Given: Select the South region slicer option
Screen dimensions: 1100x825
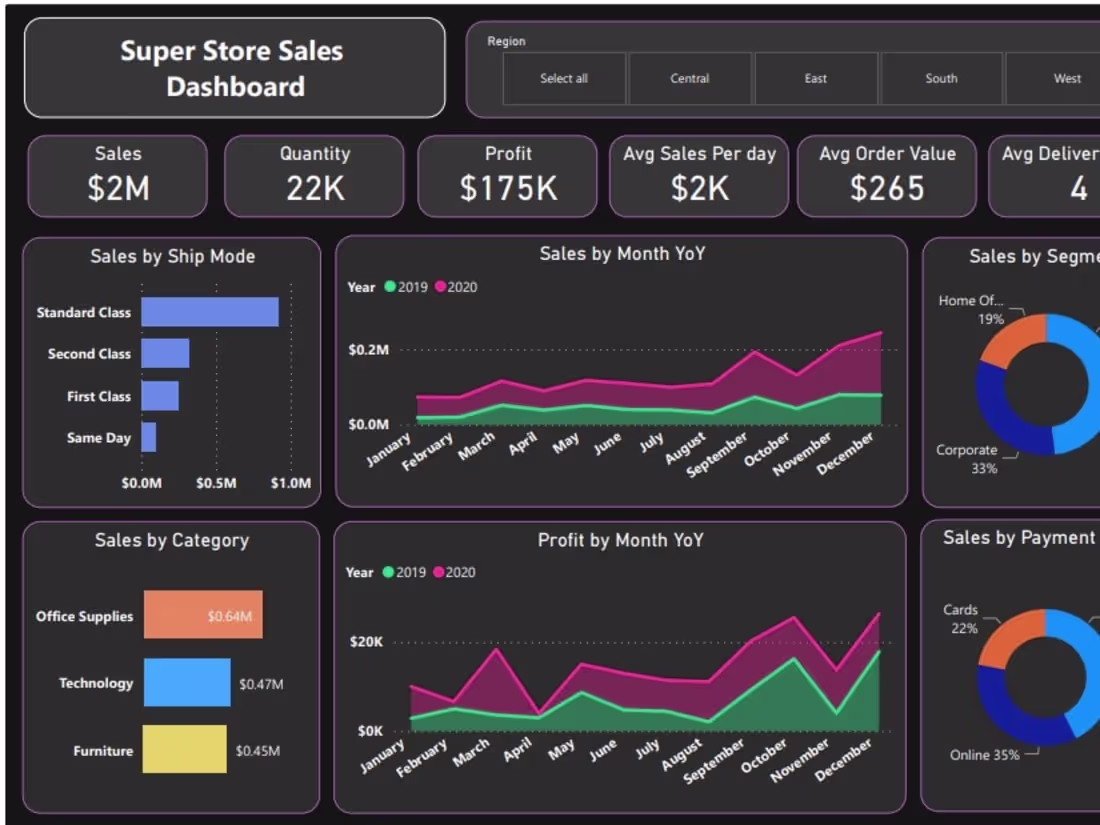Looking at the screenshot, I should click(940, 78).
